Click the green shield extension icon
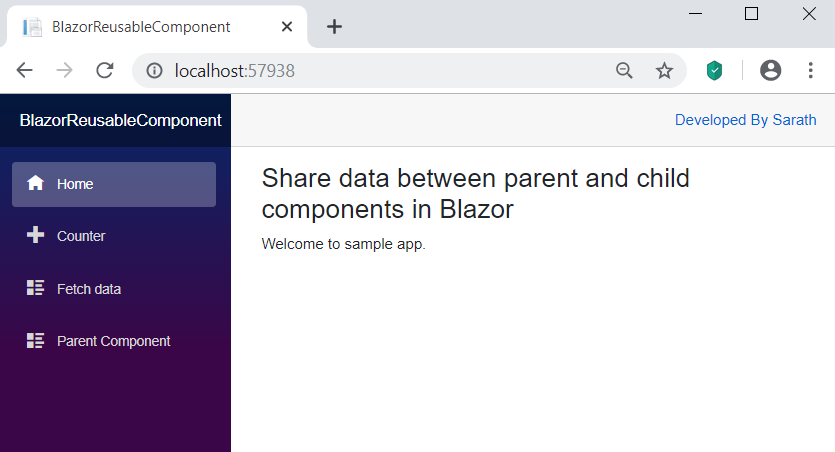835x452 pixels. coord(714,70)
